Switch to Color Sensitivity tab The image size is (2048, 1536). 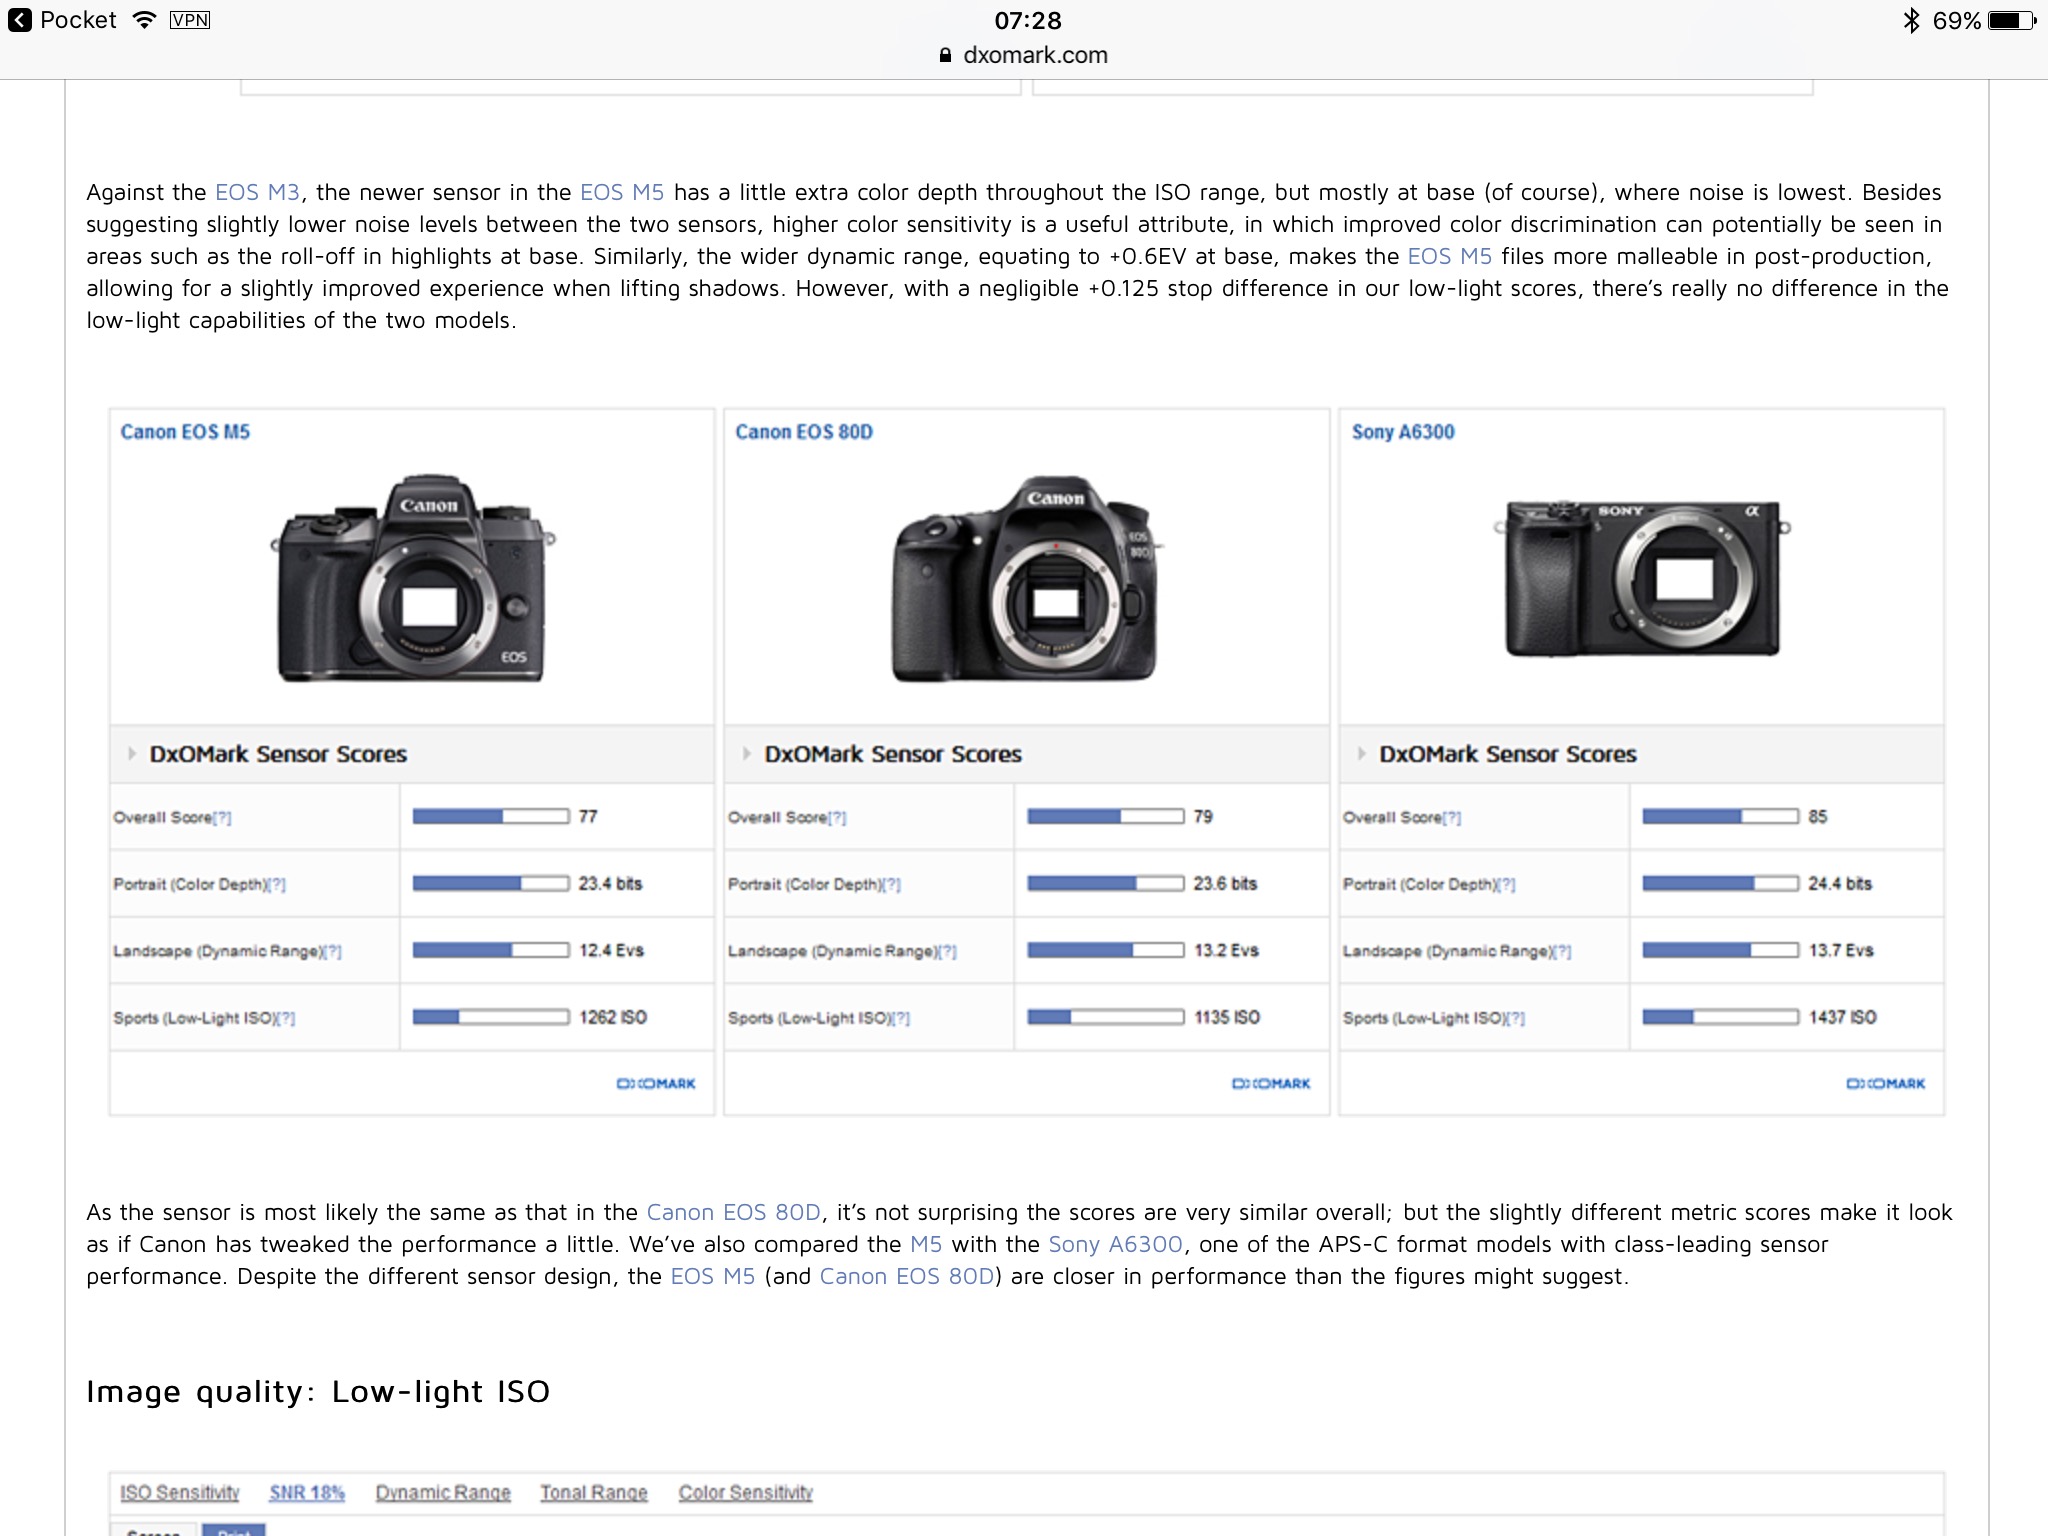(746, 1492)
